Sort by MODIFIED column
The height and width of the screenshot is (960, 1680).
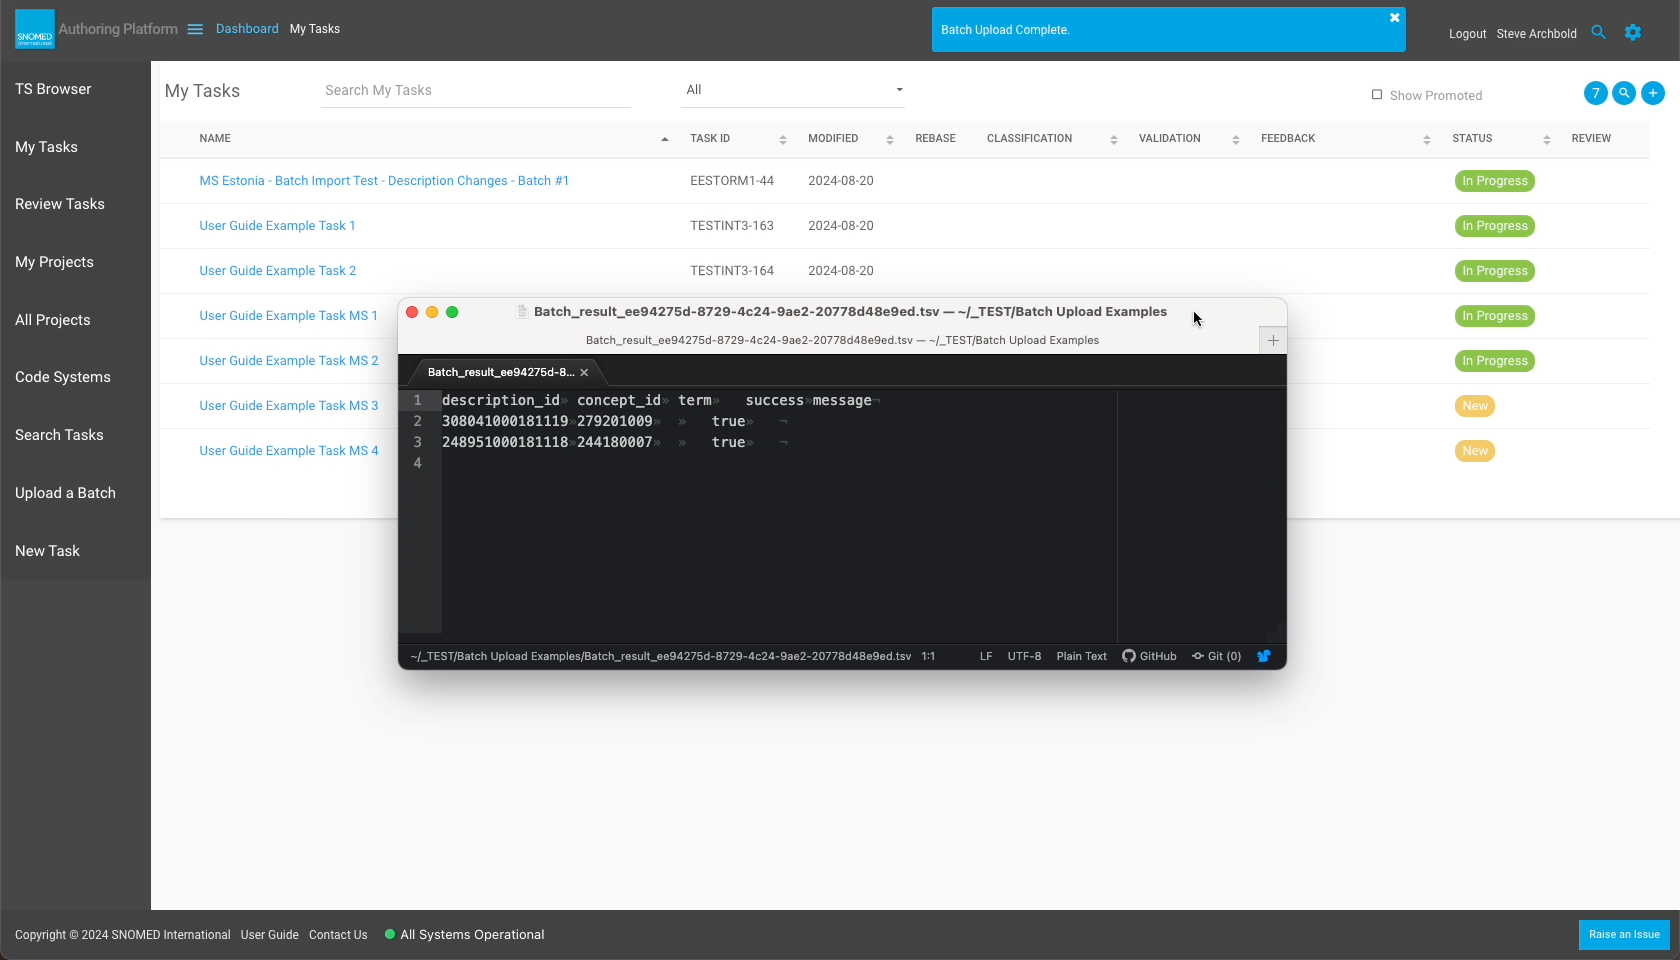[x=890, y=139]
